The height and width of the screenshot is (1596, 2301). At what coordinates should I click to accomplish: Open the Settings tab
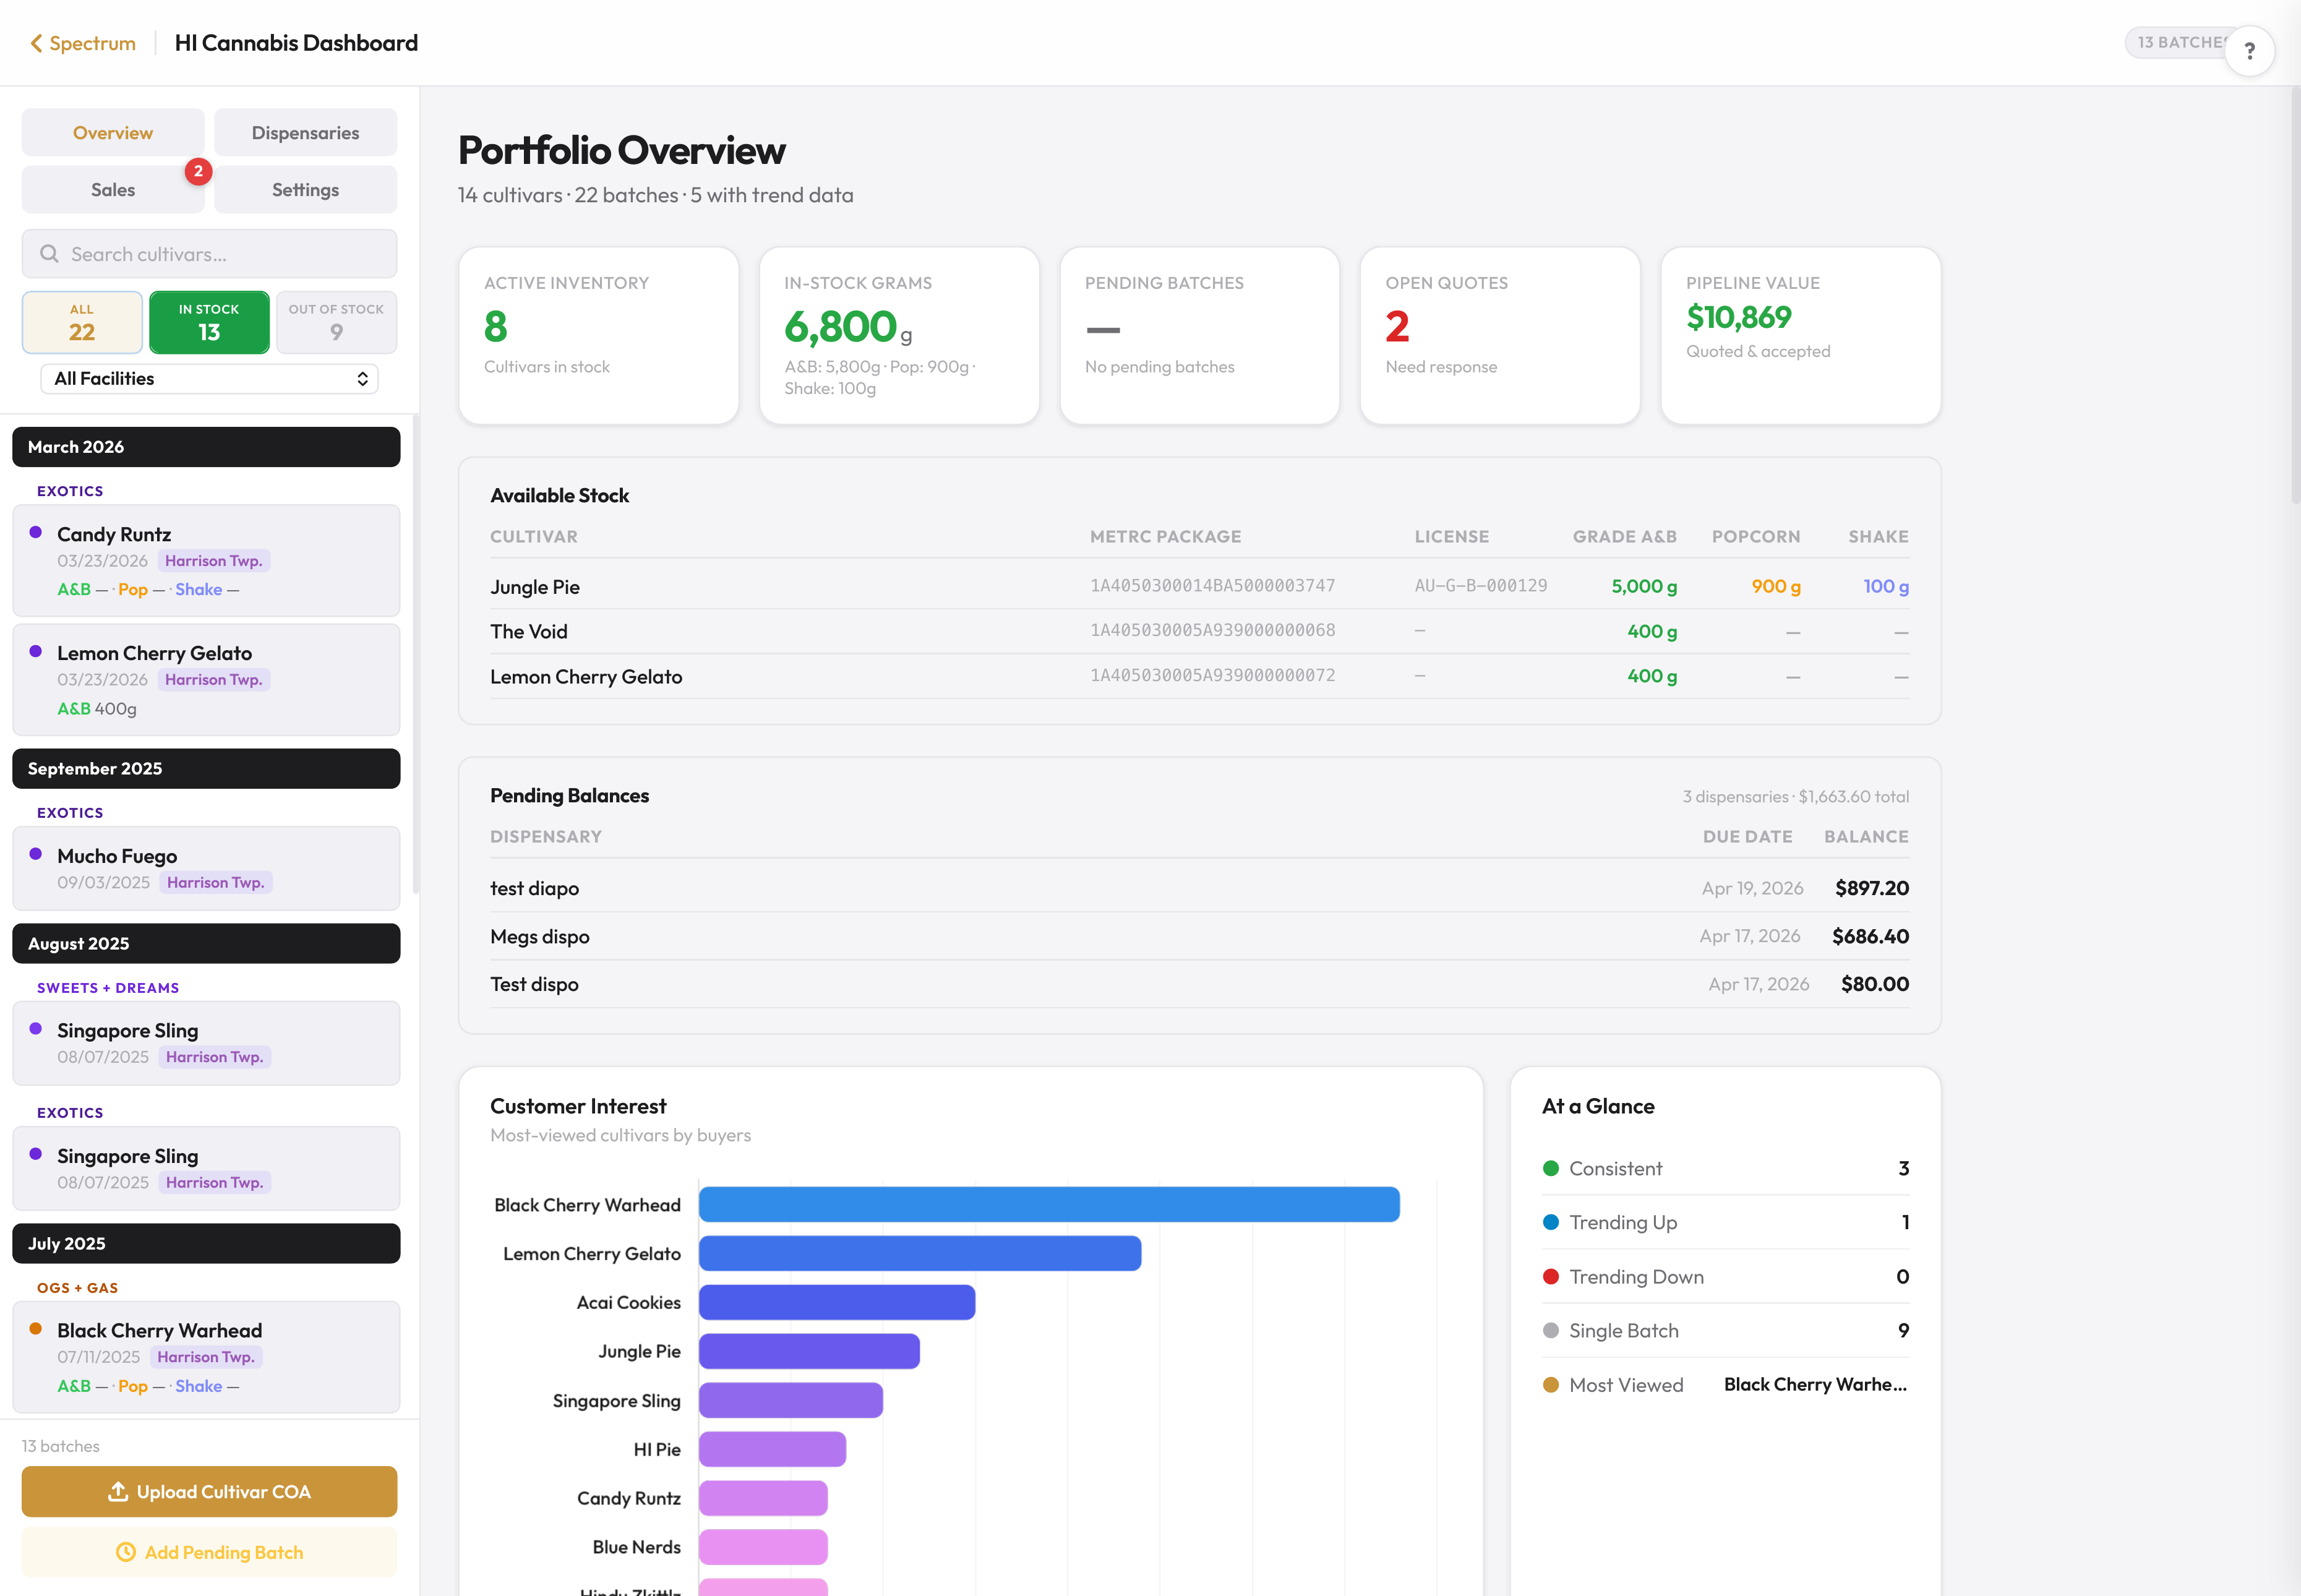pos(305,189)
